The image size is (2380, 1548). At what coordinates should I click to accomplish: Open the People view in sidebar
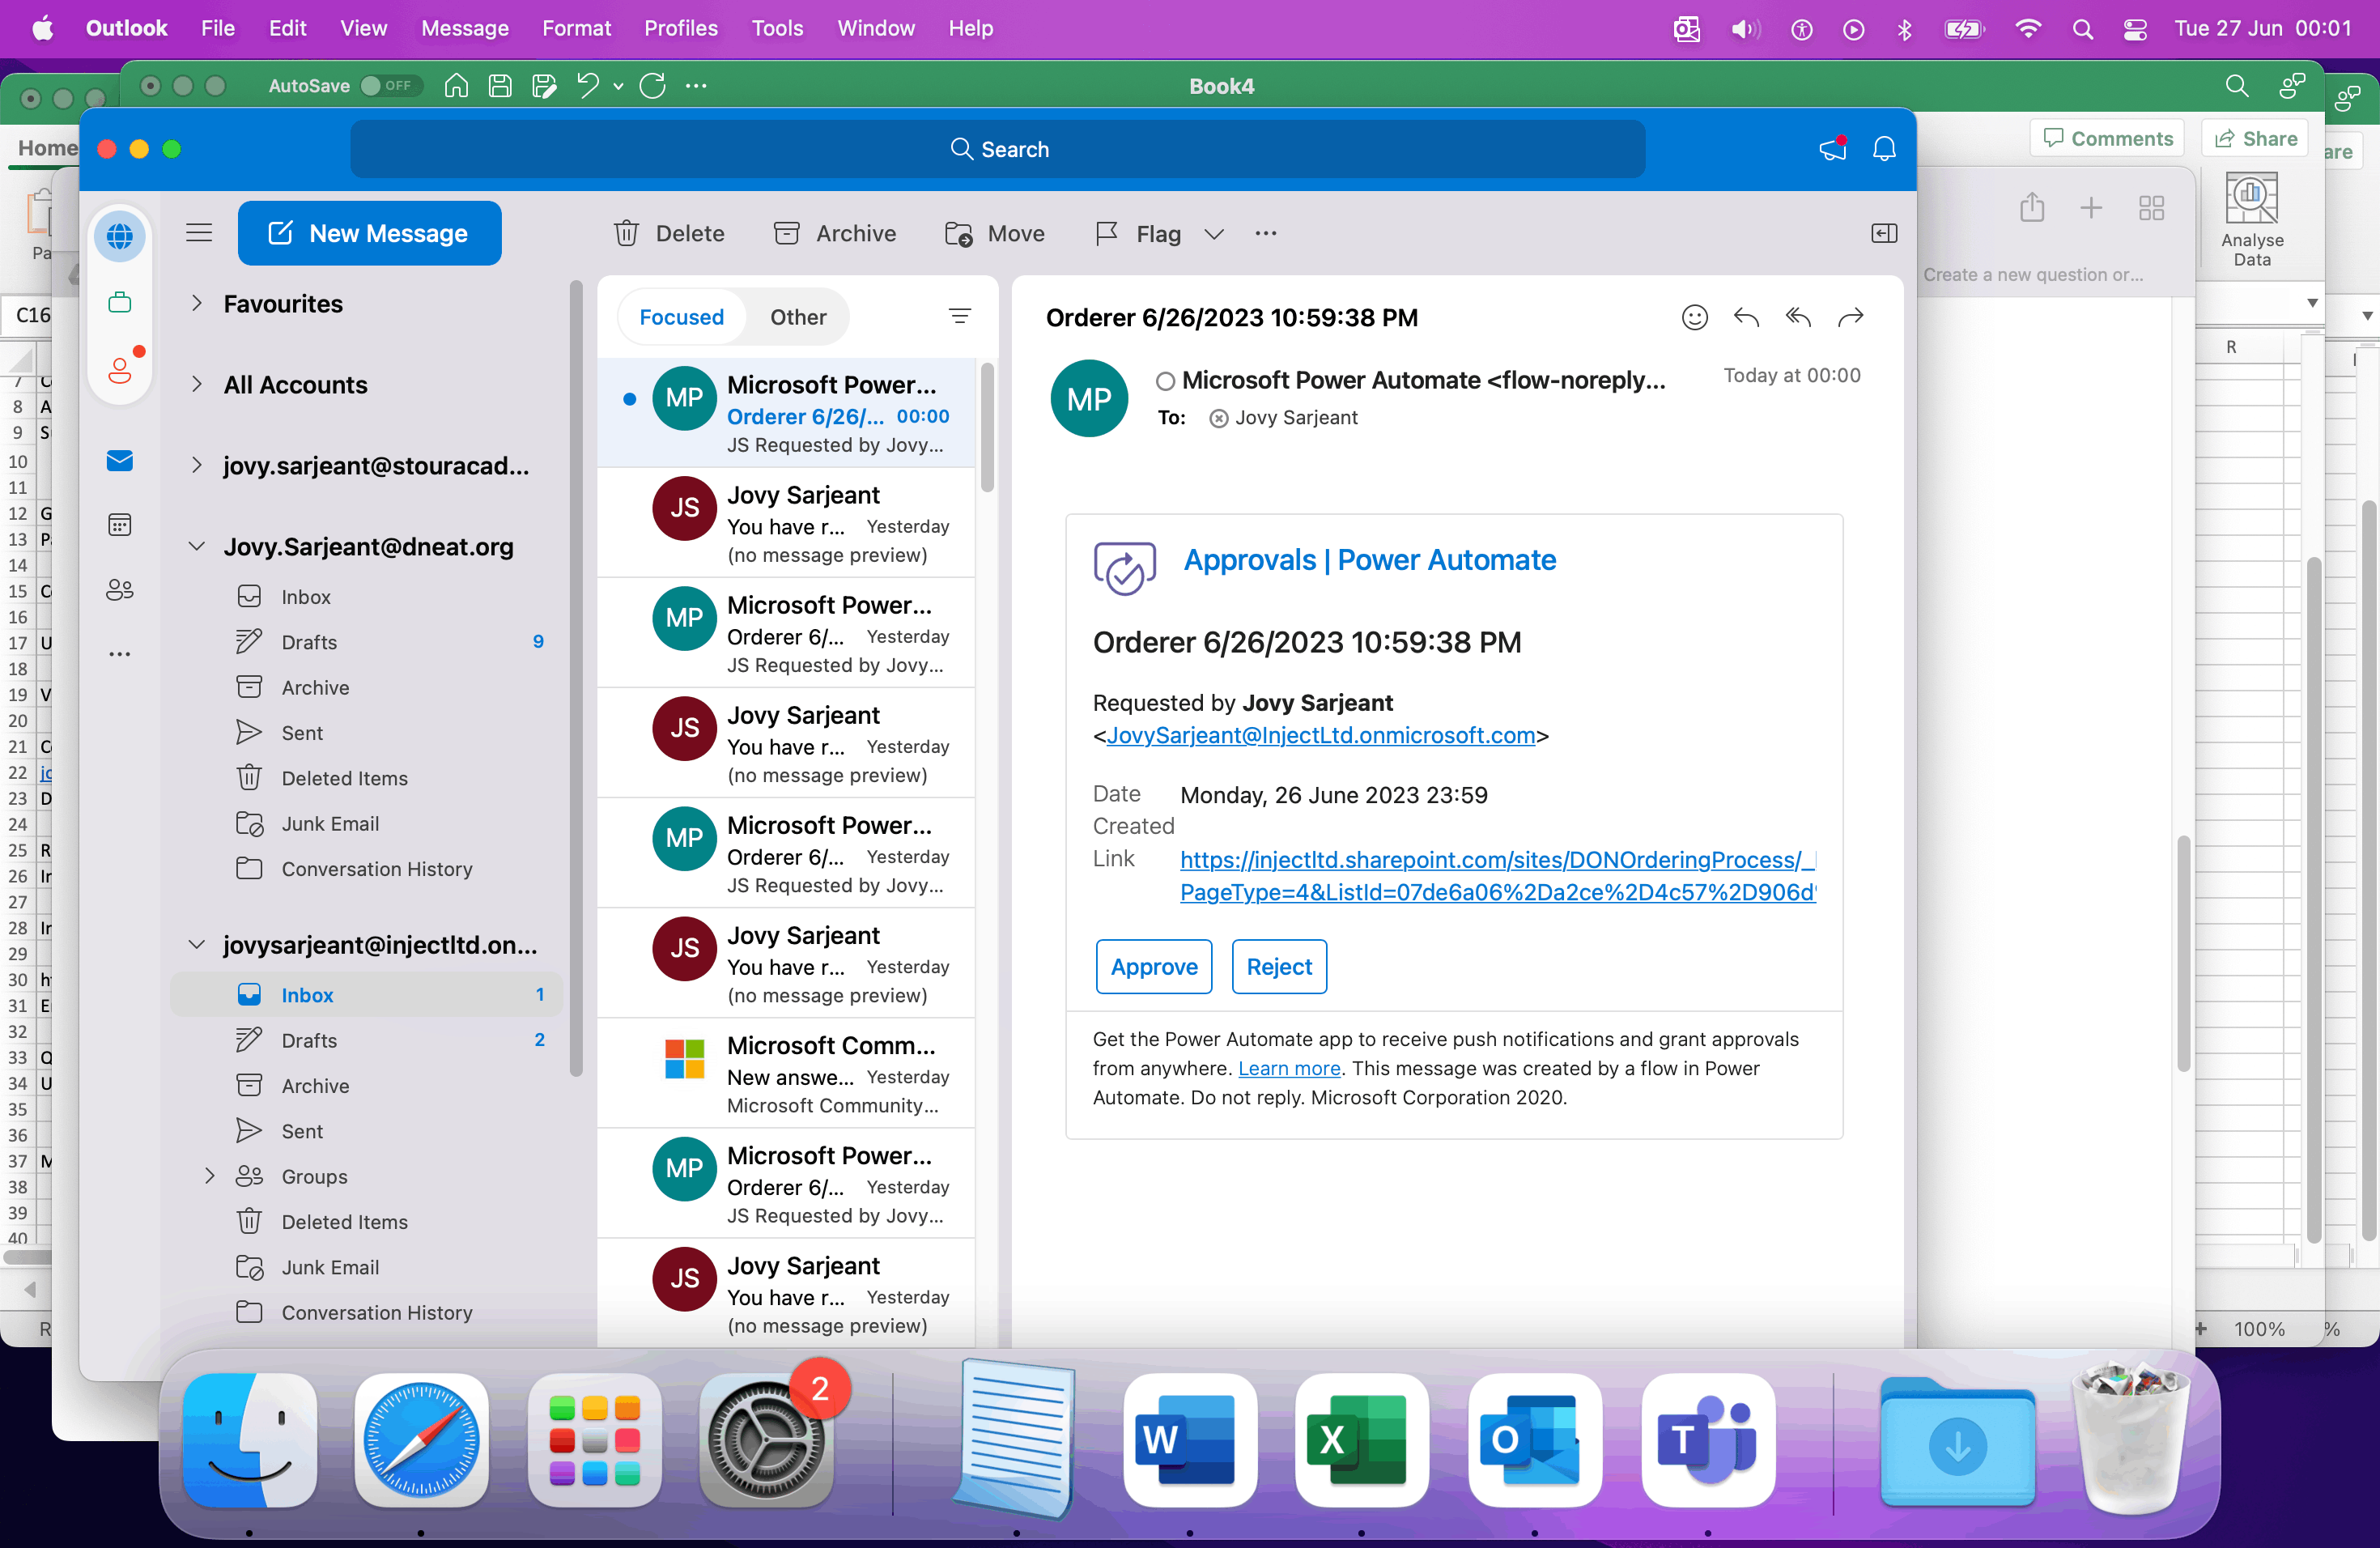(x=119, y=590)
